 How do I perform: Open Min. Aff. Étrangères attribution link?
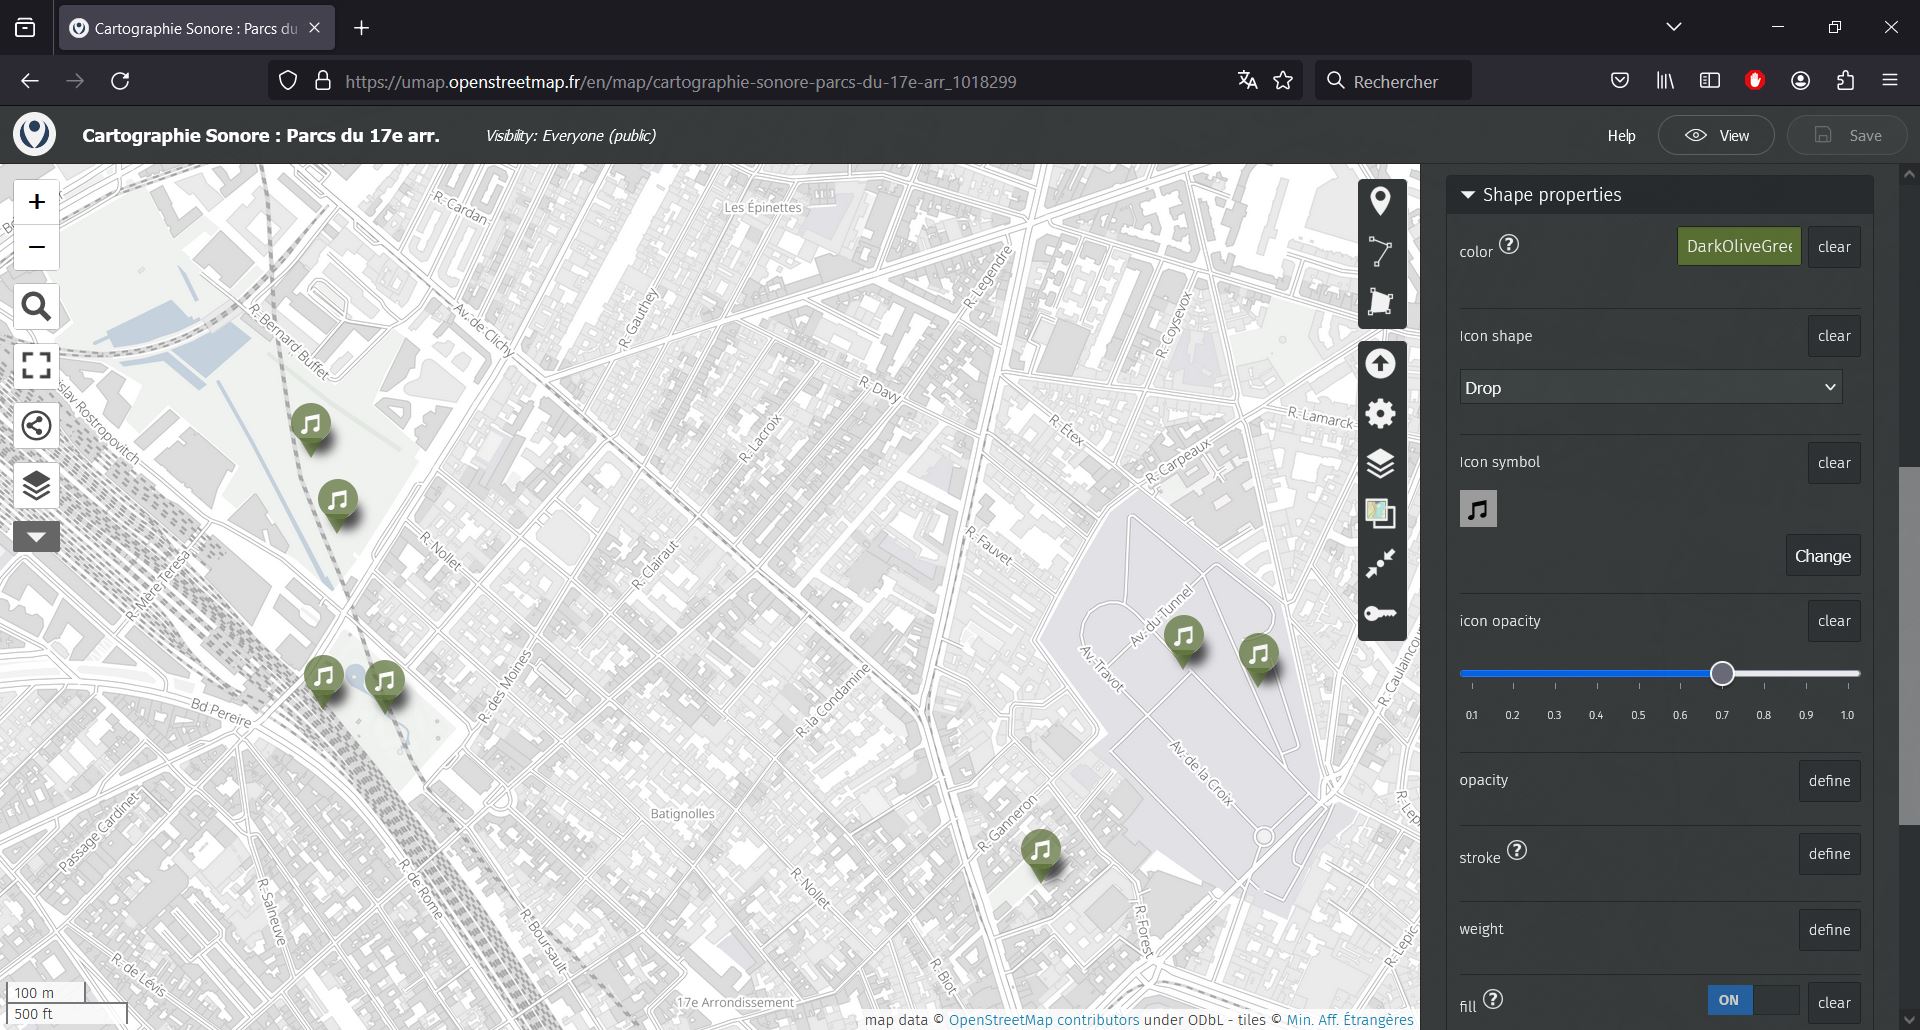coord(1350,1020)
